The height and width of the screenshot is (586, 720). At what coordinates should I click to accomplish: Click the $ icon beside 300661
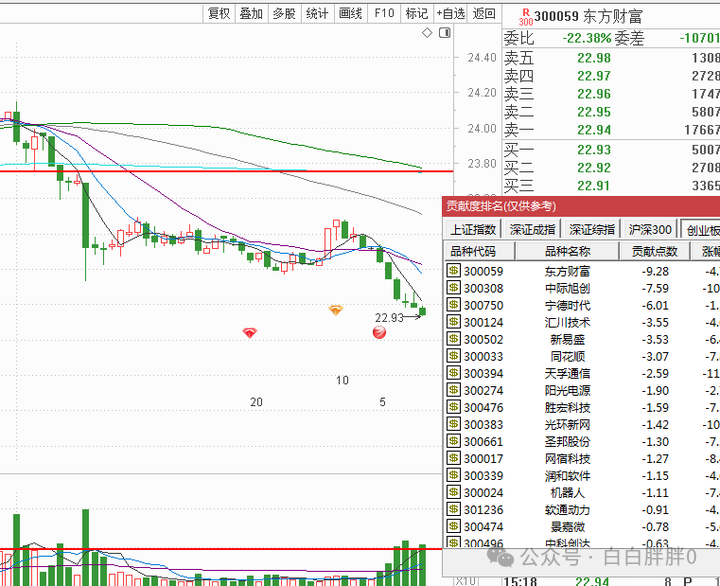tap(453, 440)
